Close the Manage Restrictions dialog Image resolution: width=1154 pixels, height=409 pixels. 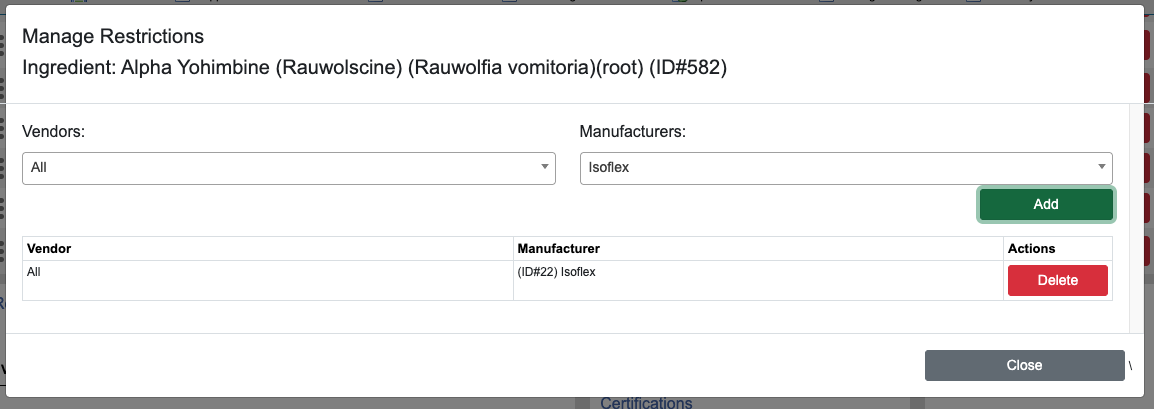click(x=1024, y=365)
